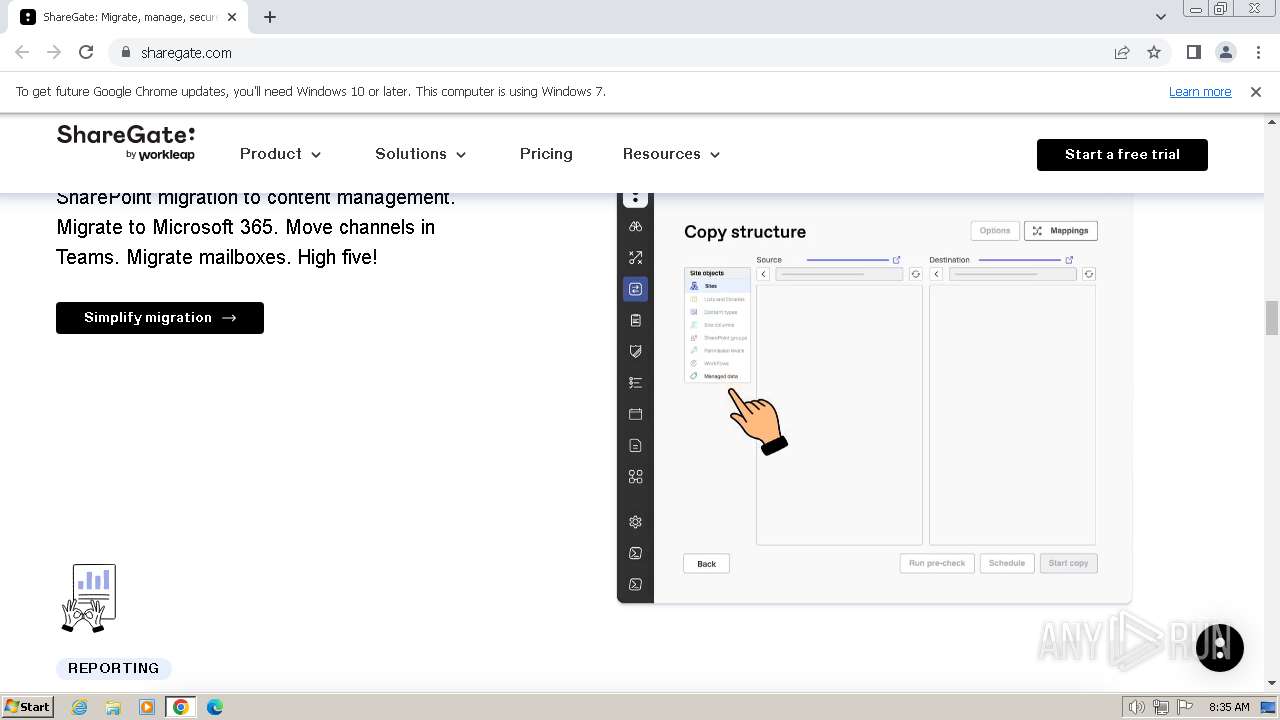Click the Simplify migration button

tap(160, 318)
